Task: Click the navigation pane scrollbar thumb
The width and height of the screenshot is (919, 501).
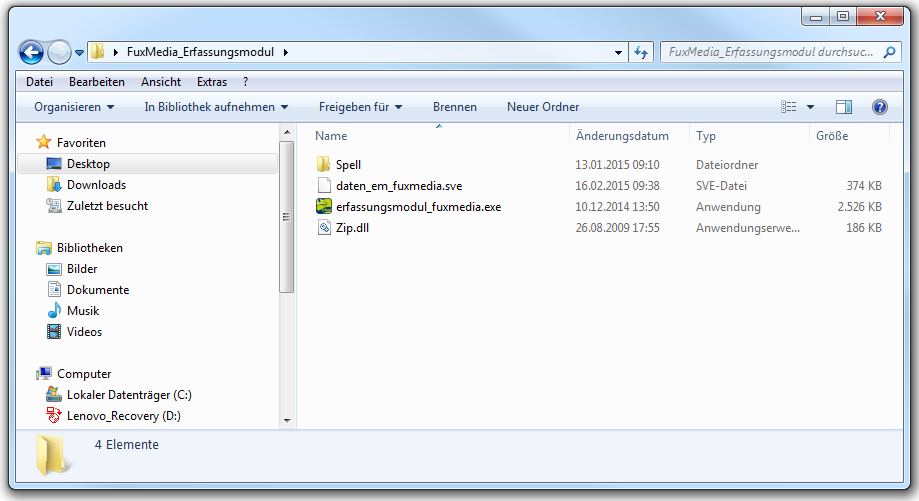Action: tap(287, 217)
